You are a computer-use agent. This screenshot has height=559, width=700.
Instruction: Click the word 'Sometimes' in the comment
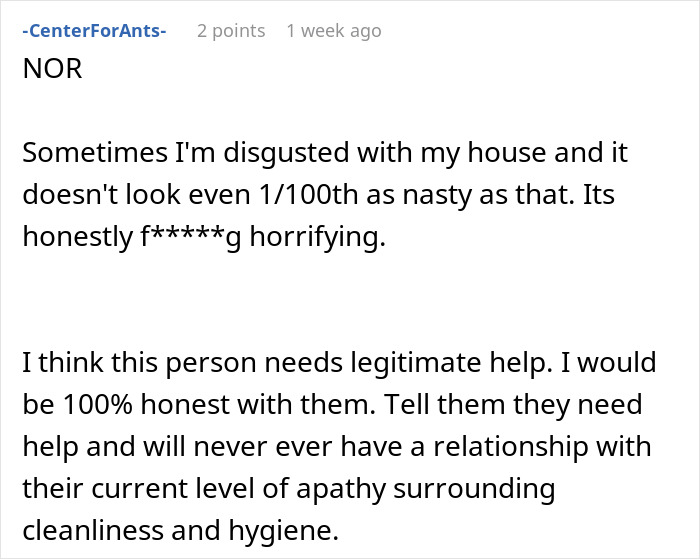pos(85,153)
